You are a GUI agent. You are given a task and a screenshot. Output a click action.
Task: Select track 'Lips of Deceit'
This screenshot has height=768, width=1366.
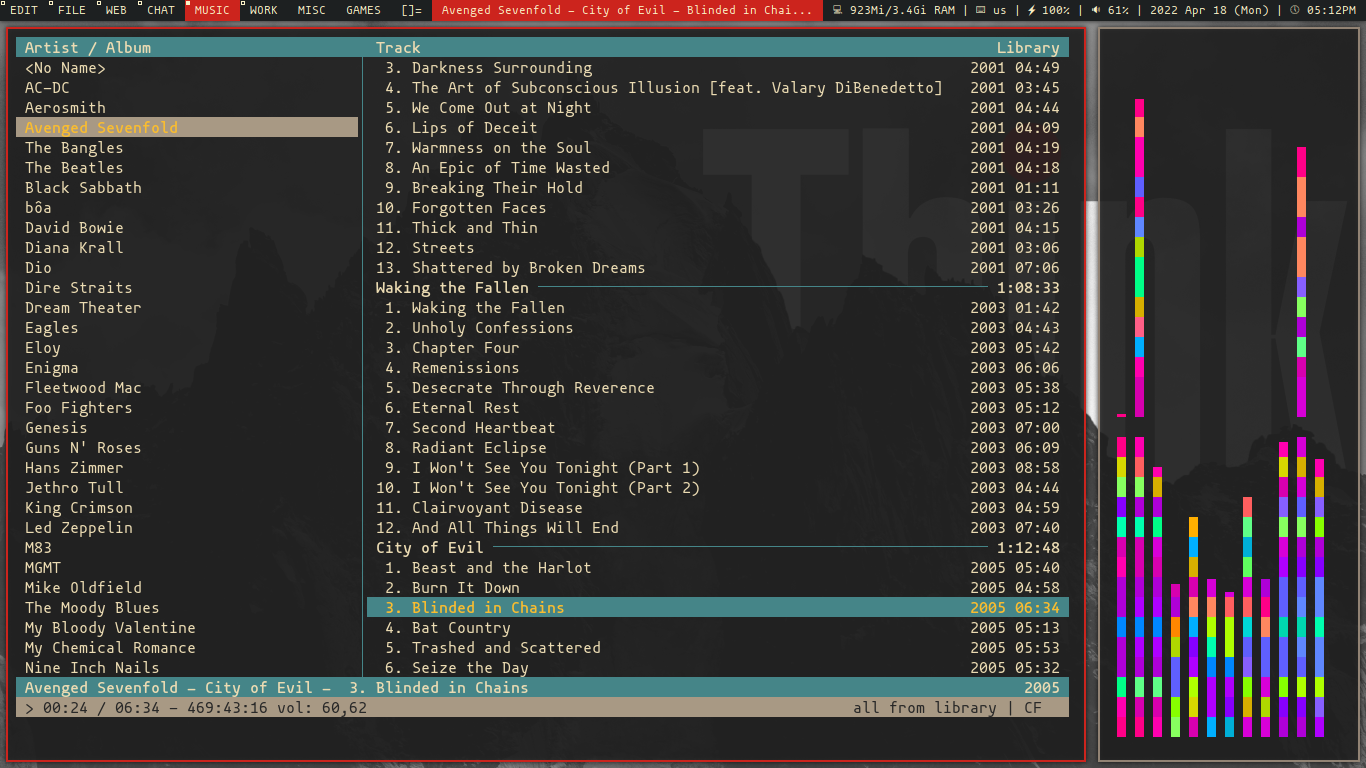pos(717,128)
